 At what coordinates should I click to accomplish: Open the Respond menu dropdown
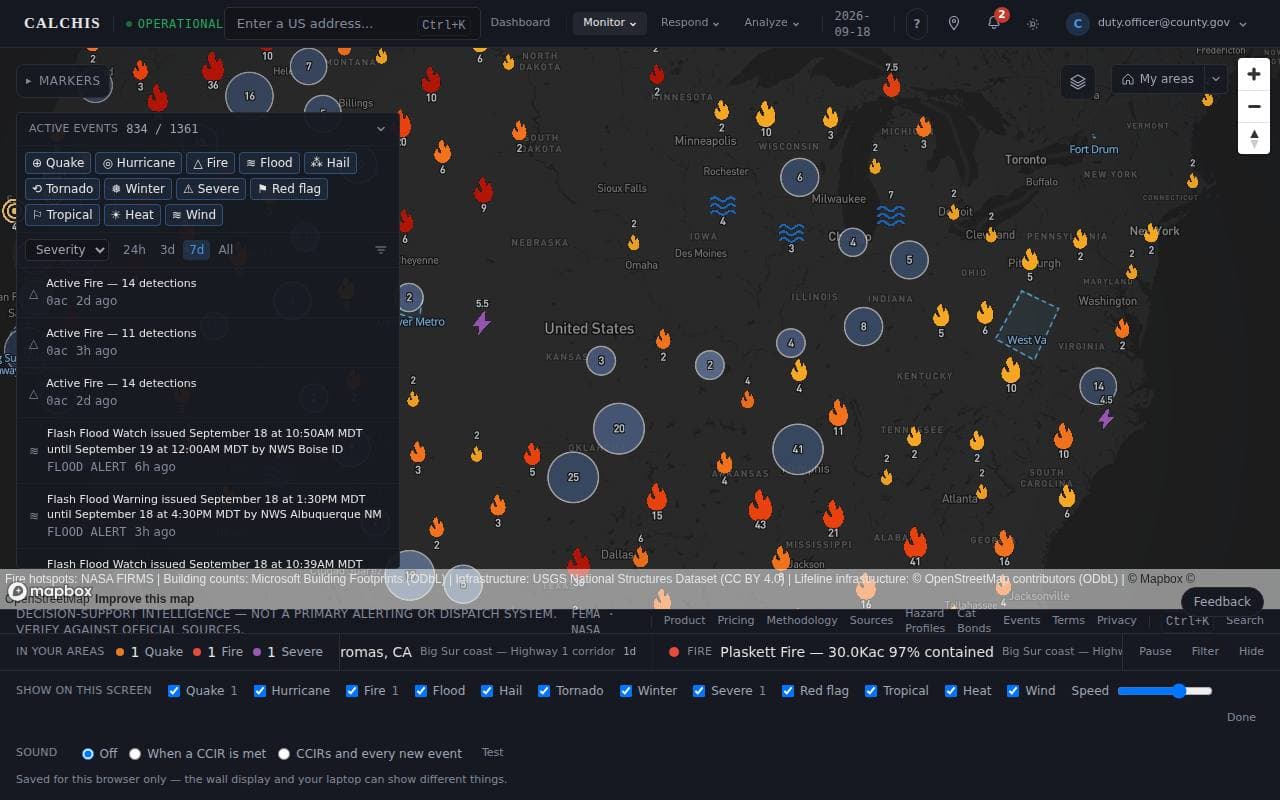(690, 23)
